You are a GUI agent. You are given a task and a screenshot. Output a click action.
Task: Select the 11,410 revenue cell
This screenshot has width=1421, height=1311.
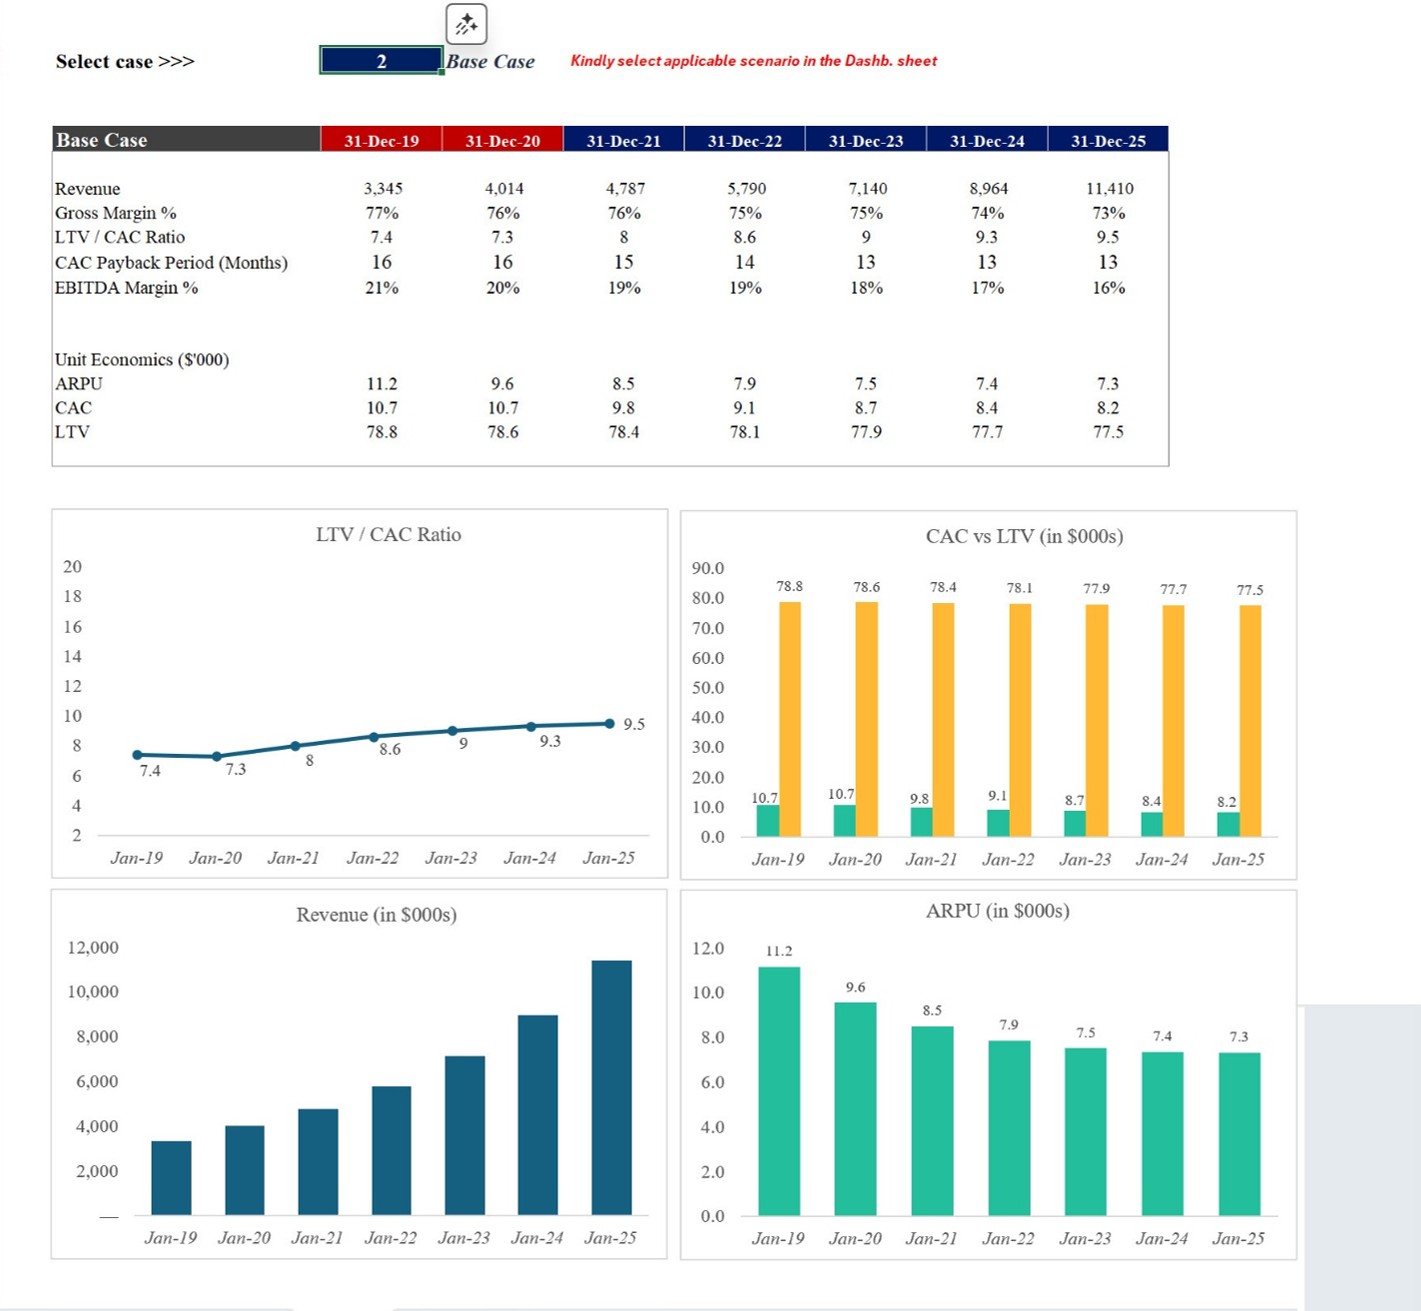pos(1109,188)
